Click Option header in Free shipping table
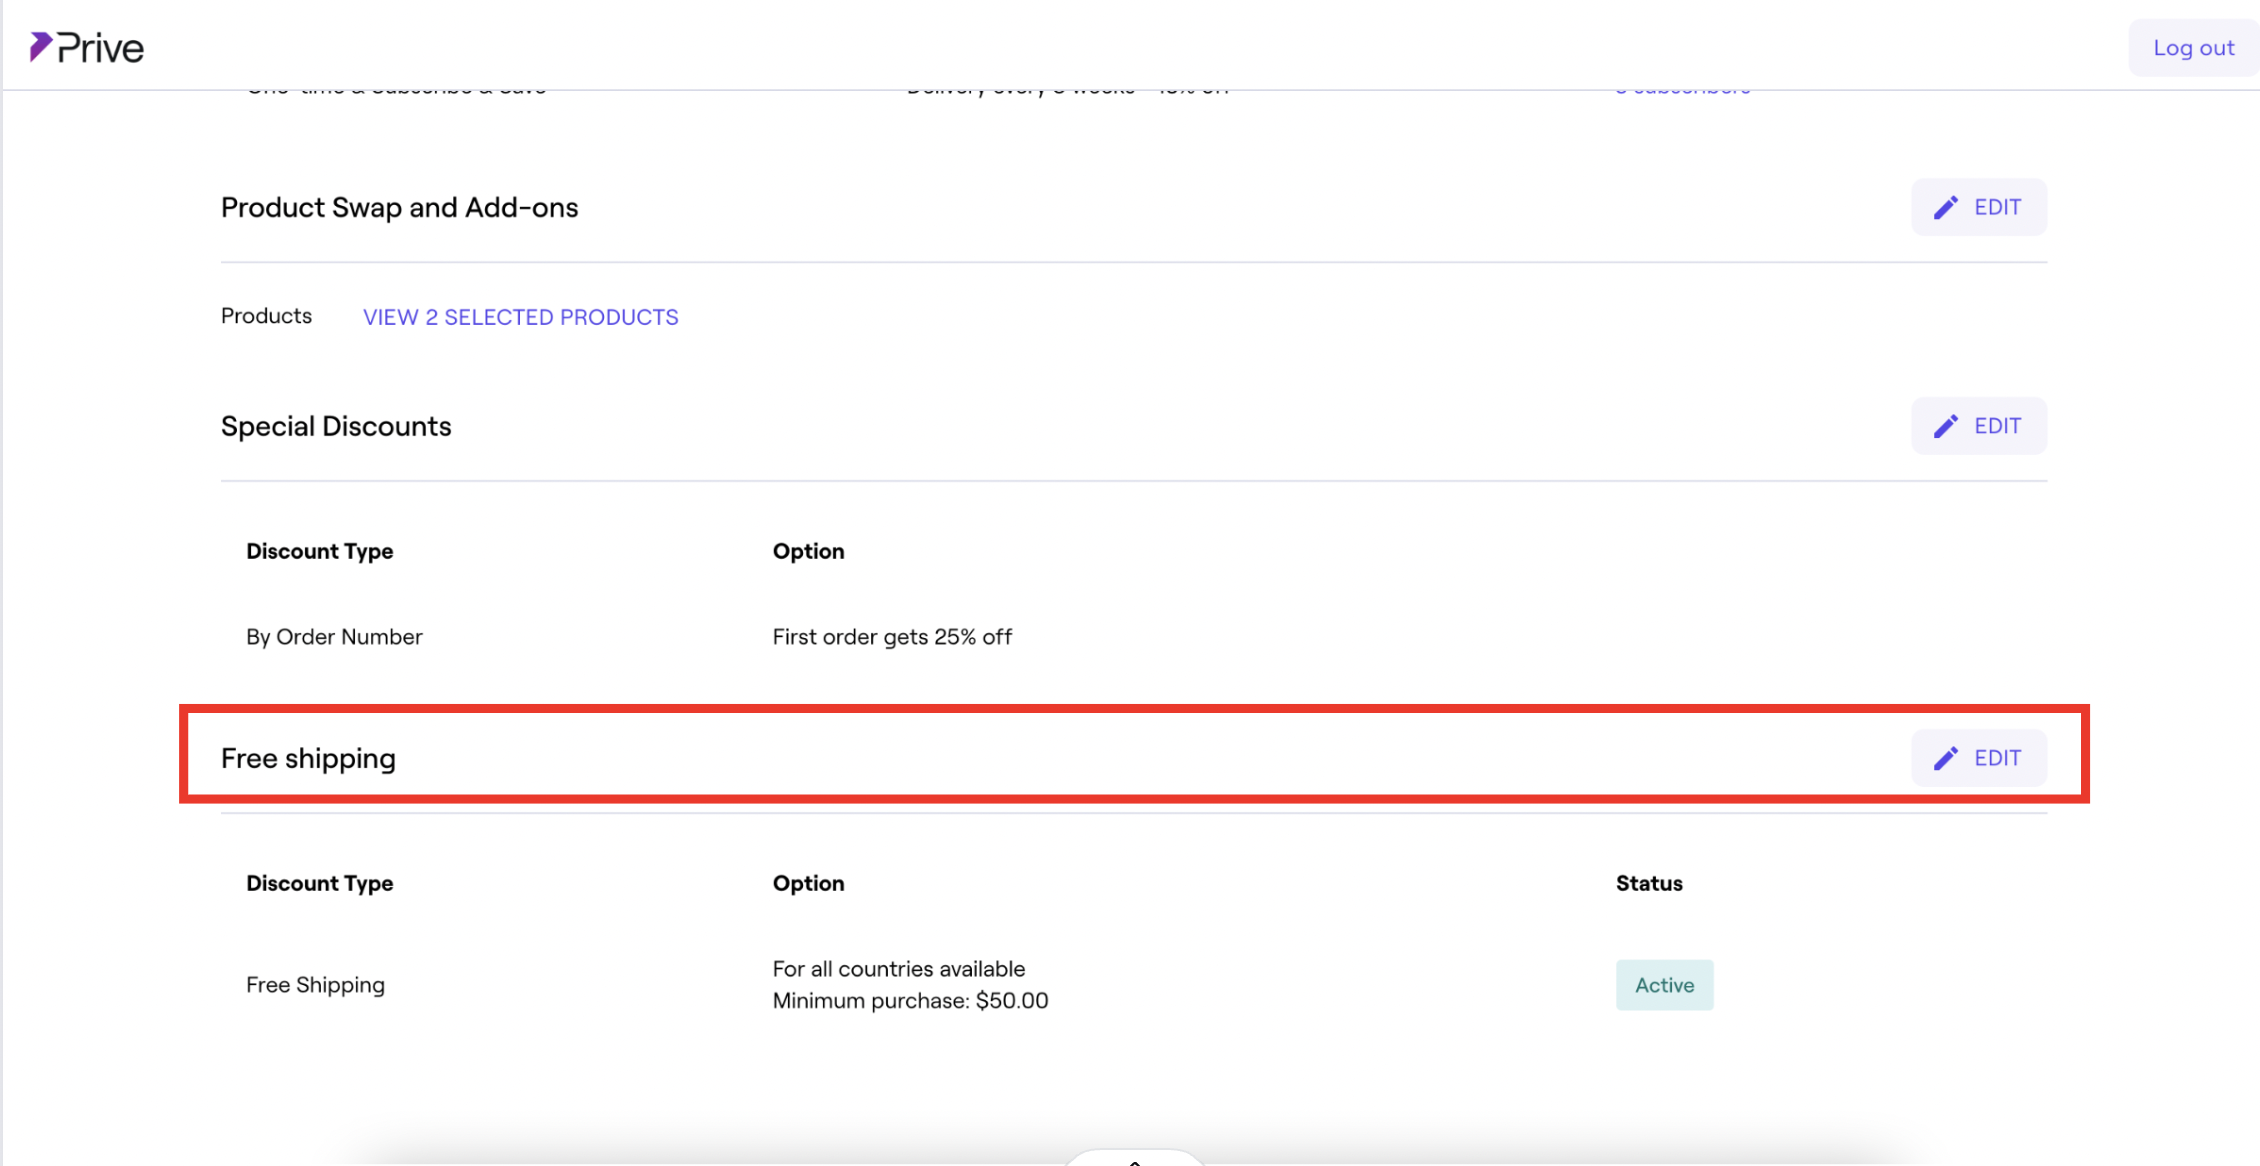The height and width of the screenshot is (1166, 2260). pos(808,883)
